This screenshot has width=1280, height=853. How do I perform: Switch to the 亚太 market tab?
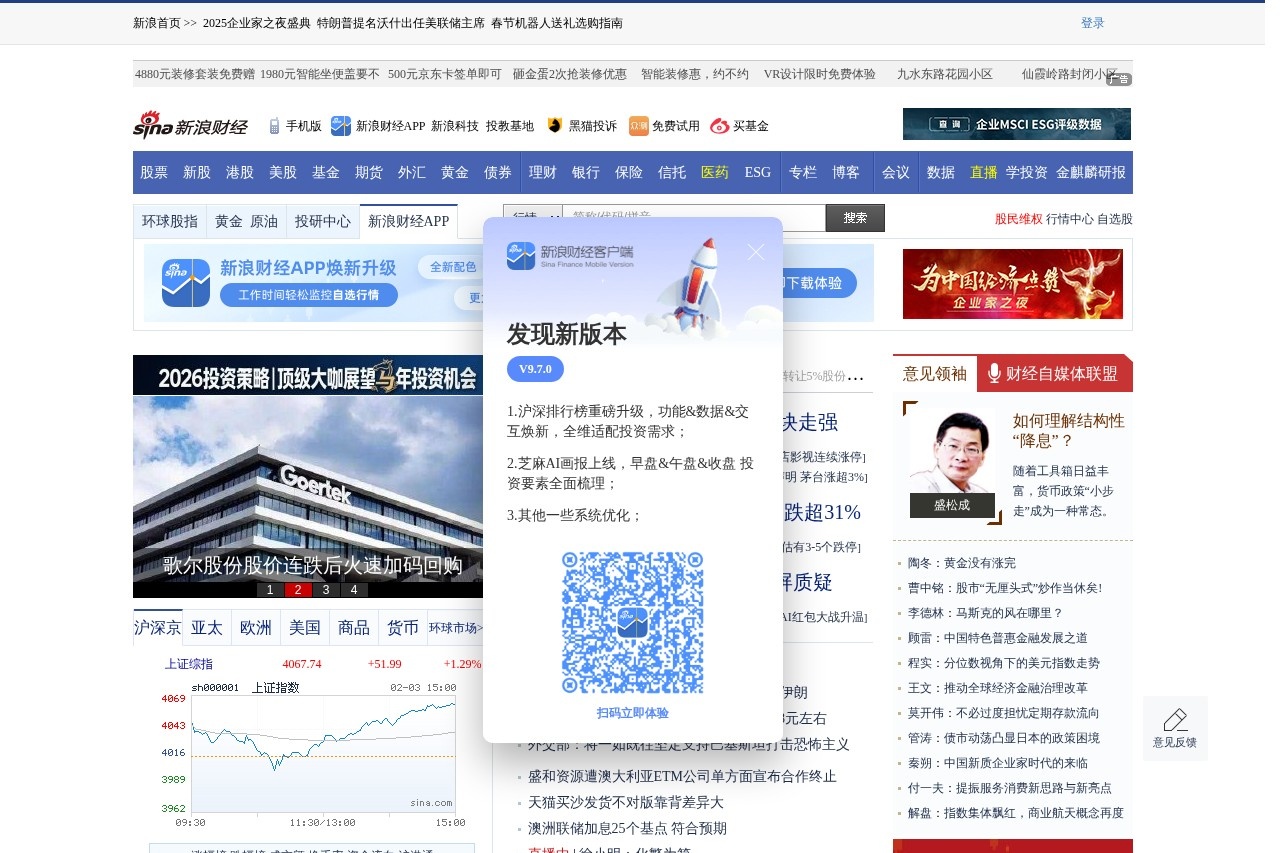pos(207,628)
